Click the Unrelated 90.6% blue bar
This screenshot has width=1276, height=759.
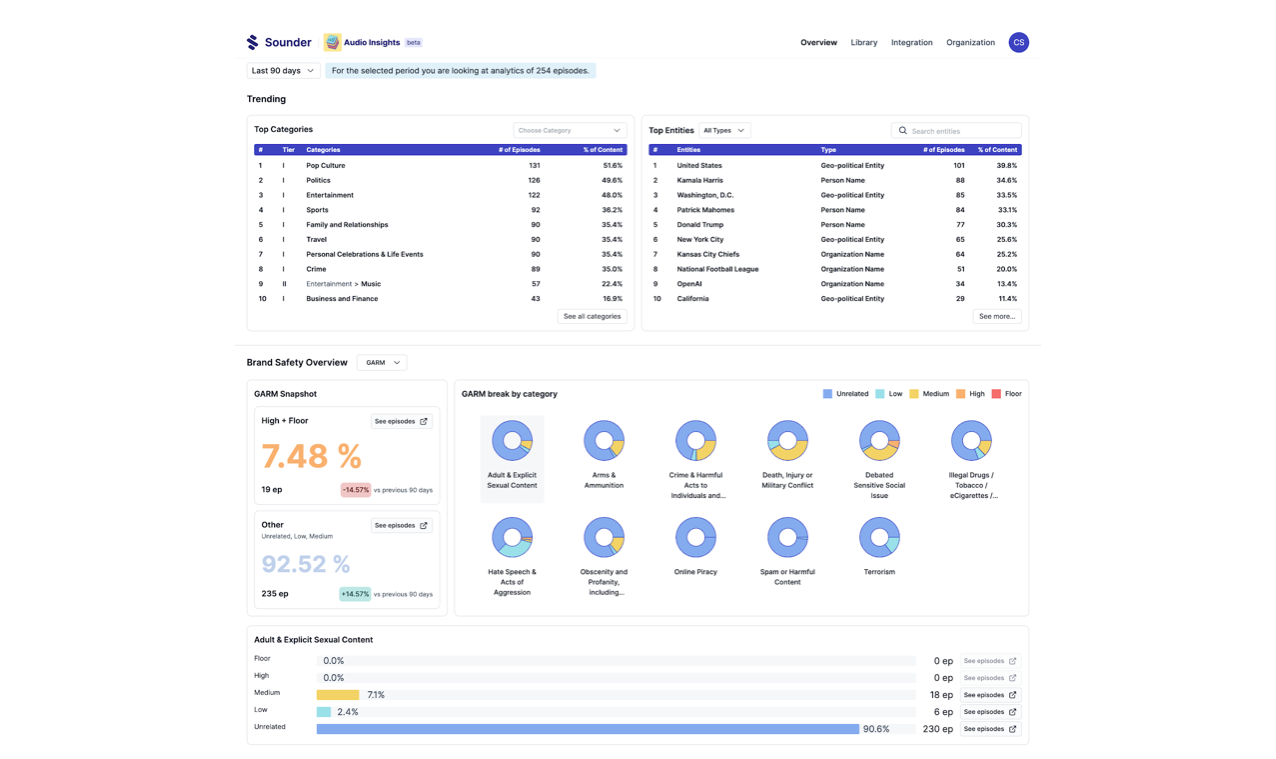(x=588, y=729)
